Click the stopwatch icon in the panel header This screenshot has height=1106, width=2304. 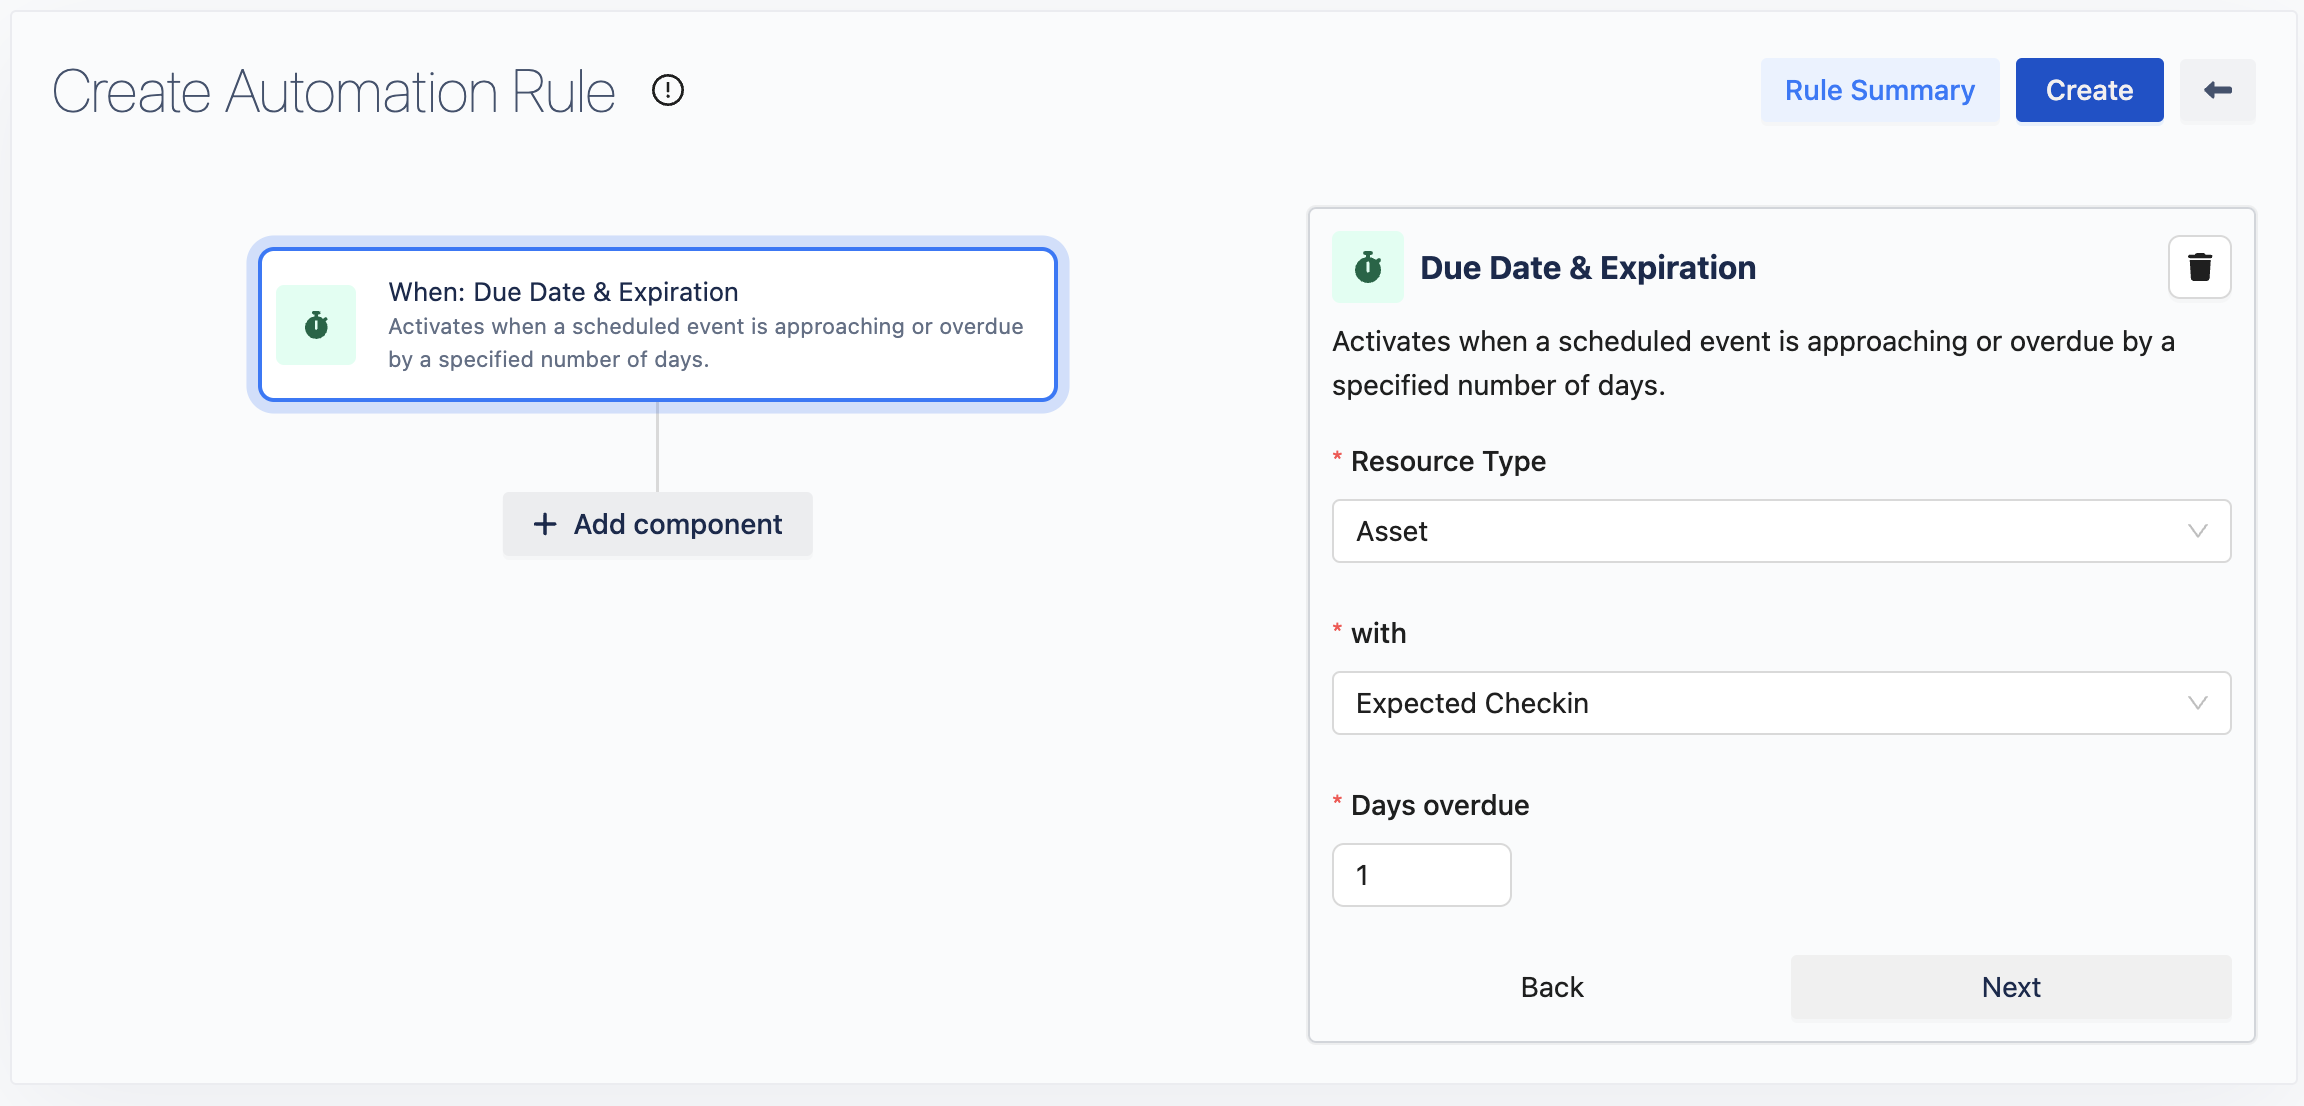click(1367, 267)
